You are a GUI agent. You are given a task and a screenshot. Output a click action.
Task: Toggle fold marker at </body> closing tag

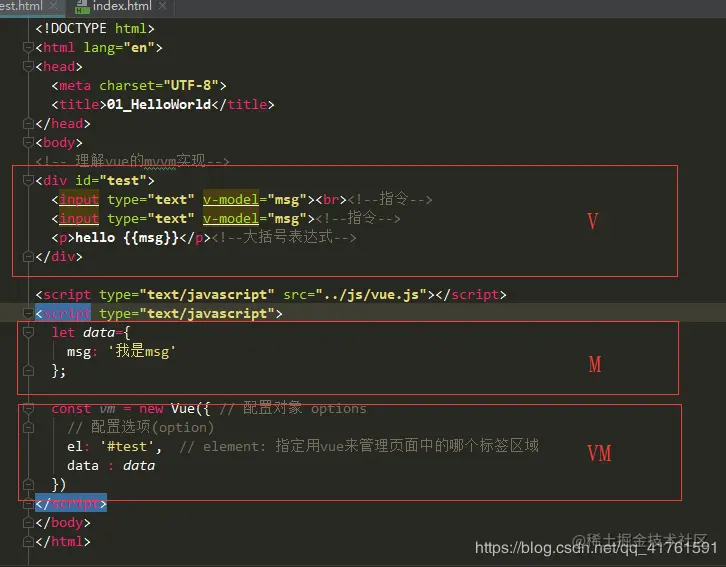click(28, 523)
